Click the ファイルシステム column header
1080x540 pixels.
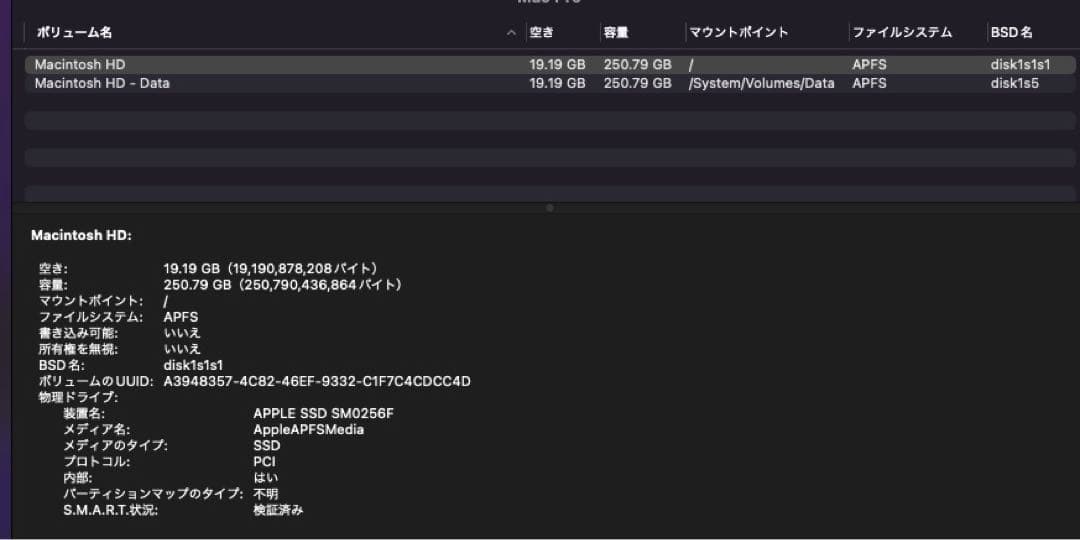[902, 32]
